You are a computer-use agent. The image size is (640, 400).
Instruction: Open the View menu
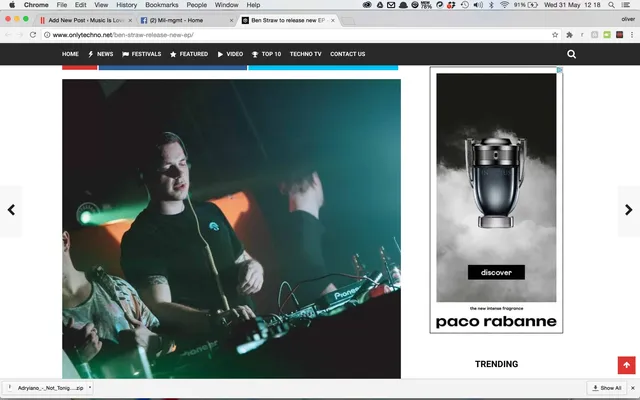pyautogui.click(x=101, y=5)
